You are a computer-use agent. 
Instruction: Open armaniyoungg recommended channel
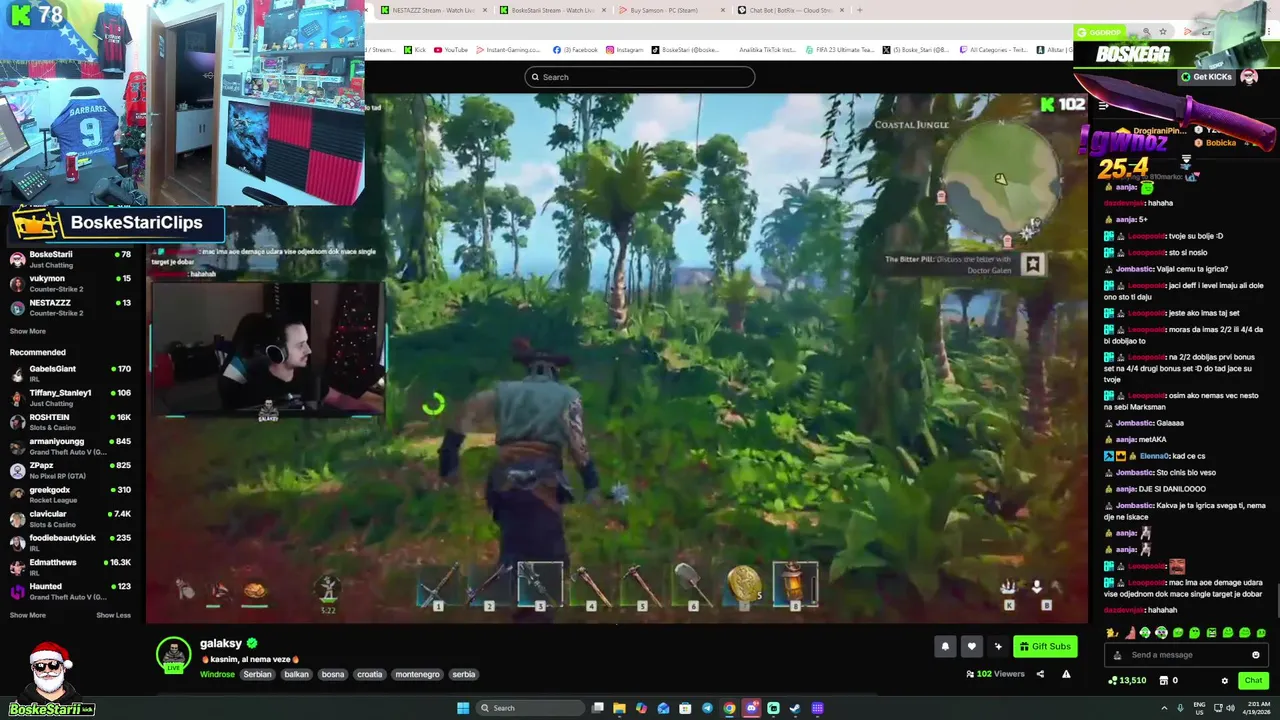[70, 445]
